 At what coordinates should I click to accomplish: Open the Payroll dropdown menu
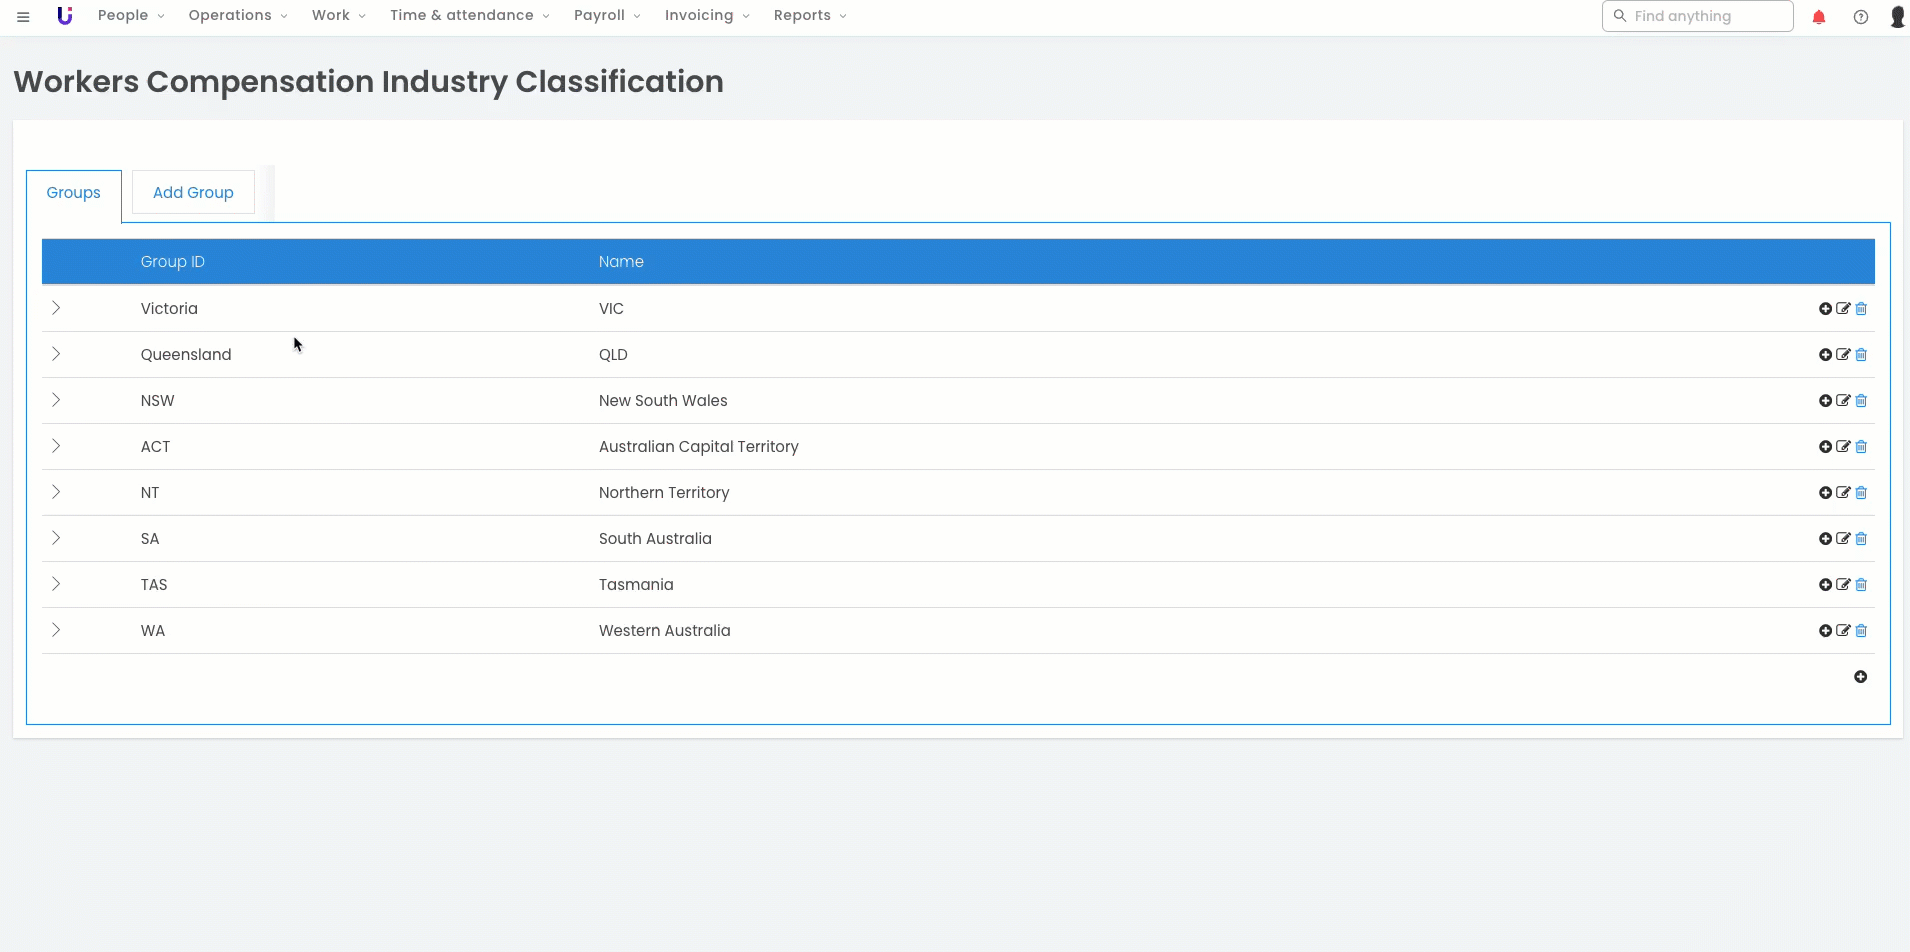606,16
